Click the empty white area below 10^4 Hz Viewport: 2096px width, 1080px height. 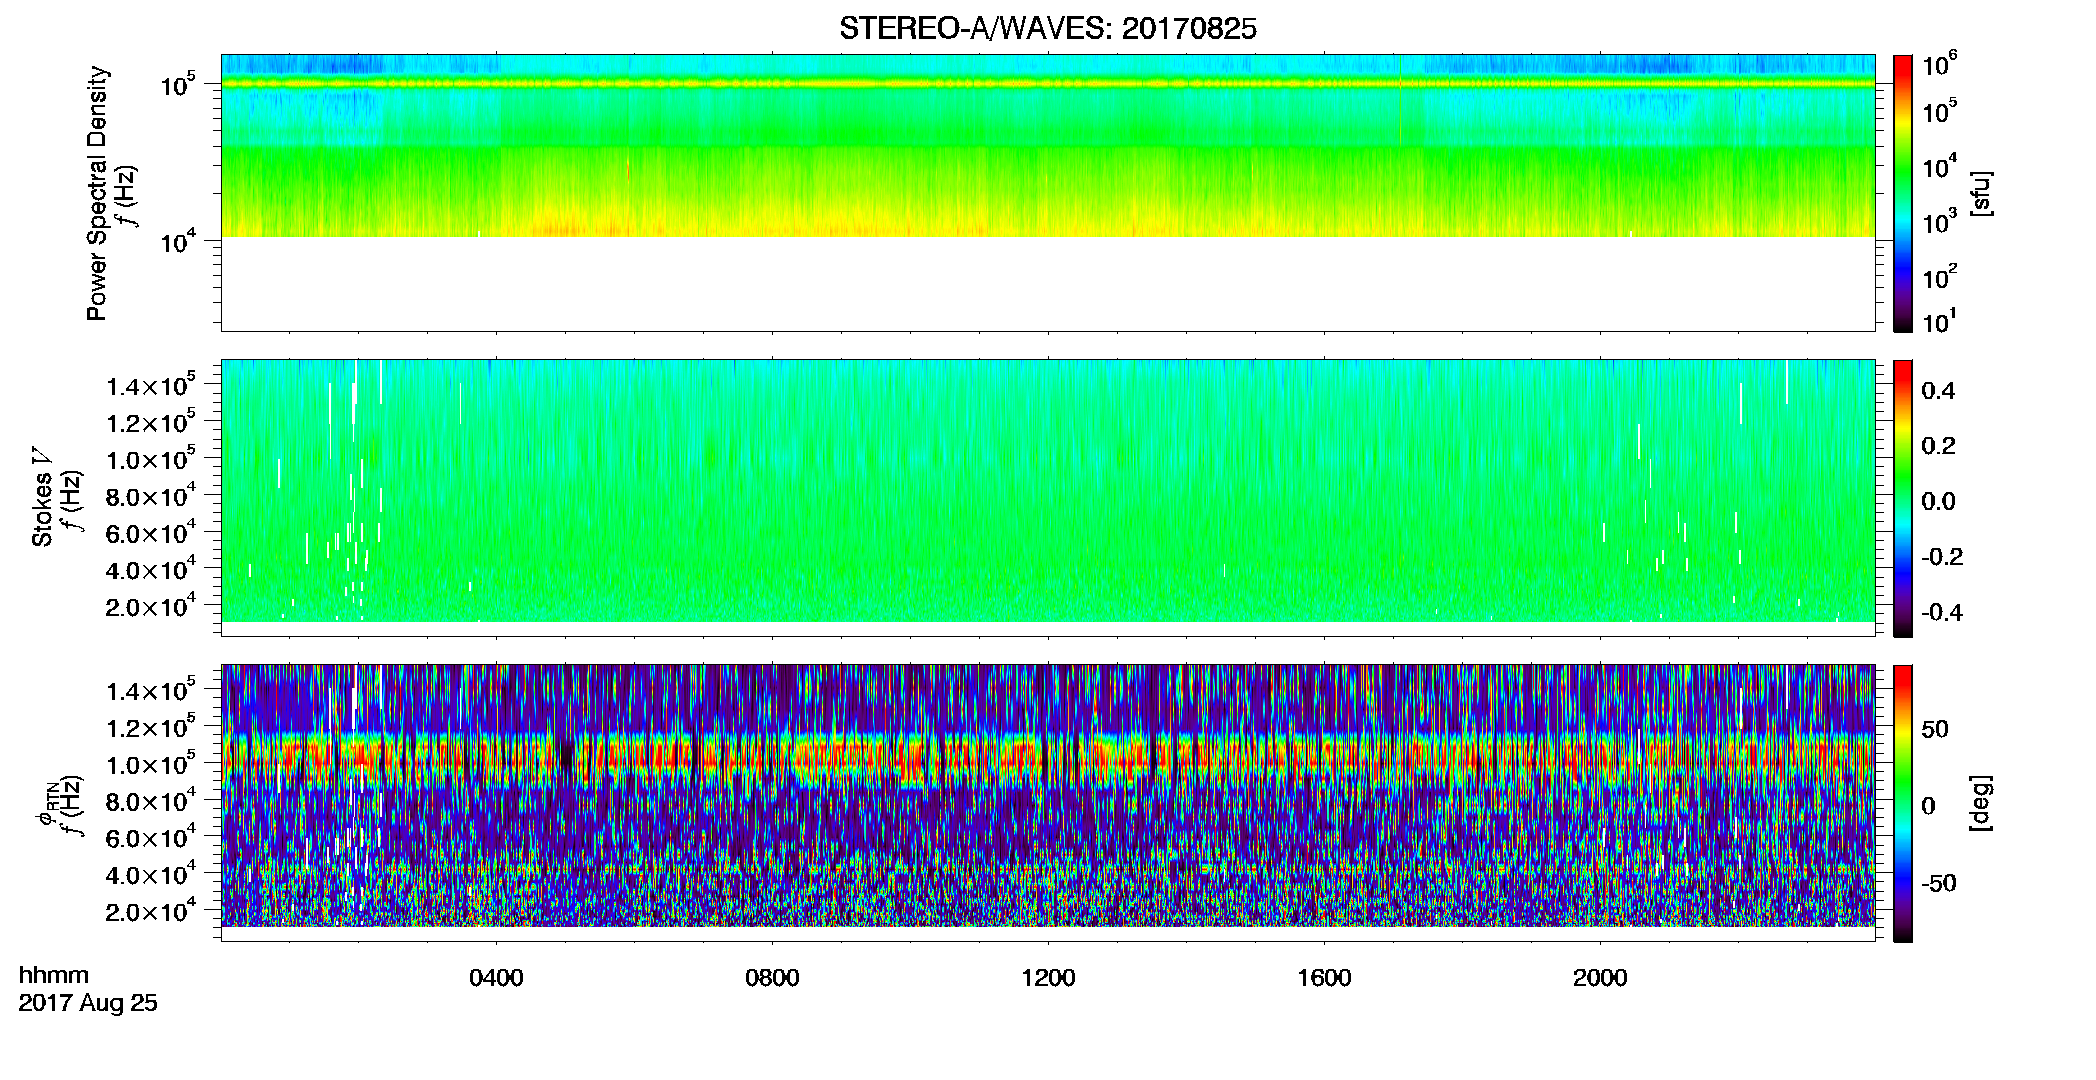tap(1048, 283)
